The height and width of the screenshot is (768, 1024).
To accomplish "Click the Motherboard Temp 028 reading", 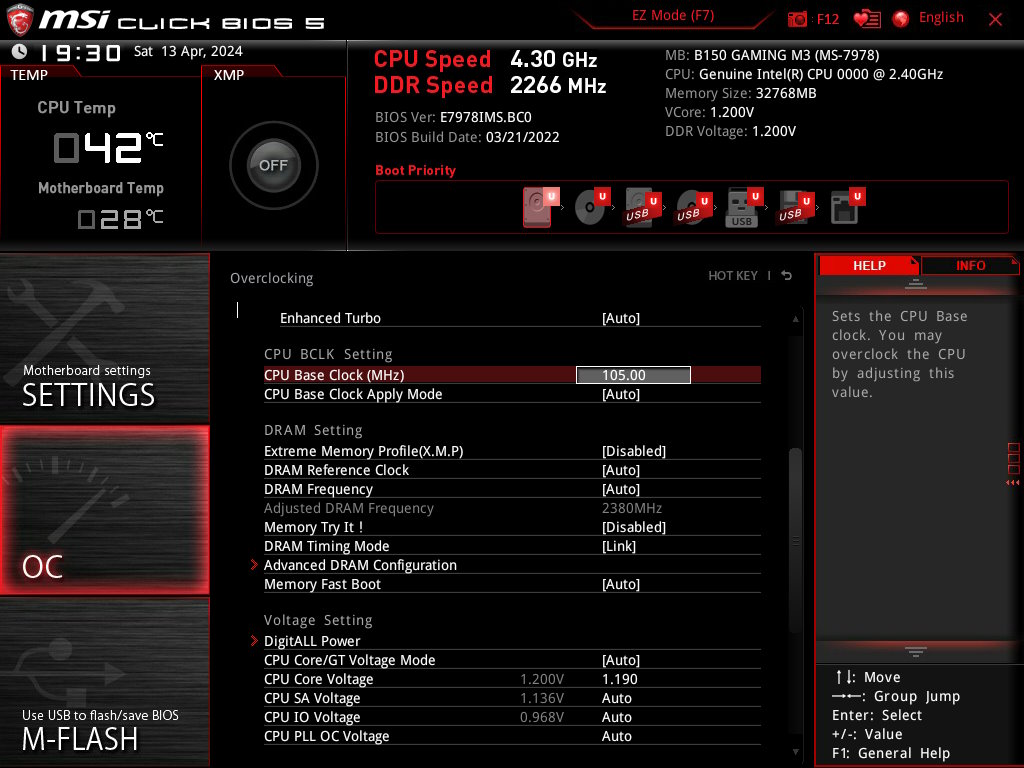I will tap(120, 219).
